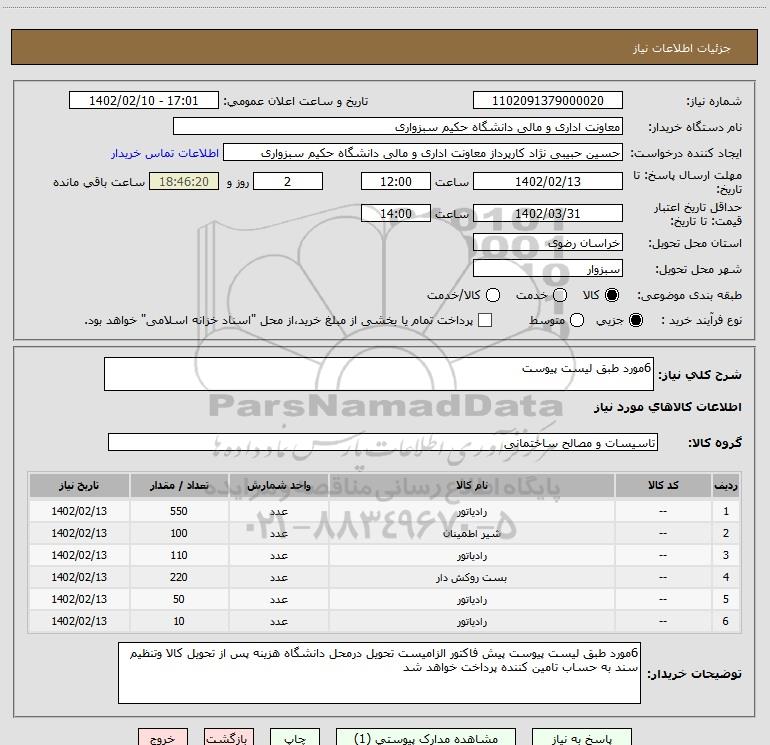The width and height of the screenshot is (770, 745).
Task: Click the شماره نیاز number field
Action: (x=548, y=101)
